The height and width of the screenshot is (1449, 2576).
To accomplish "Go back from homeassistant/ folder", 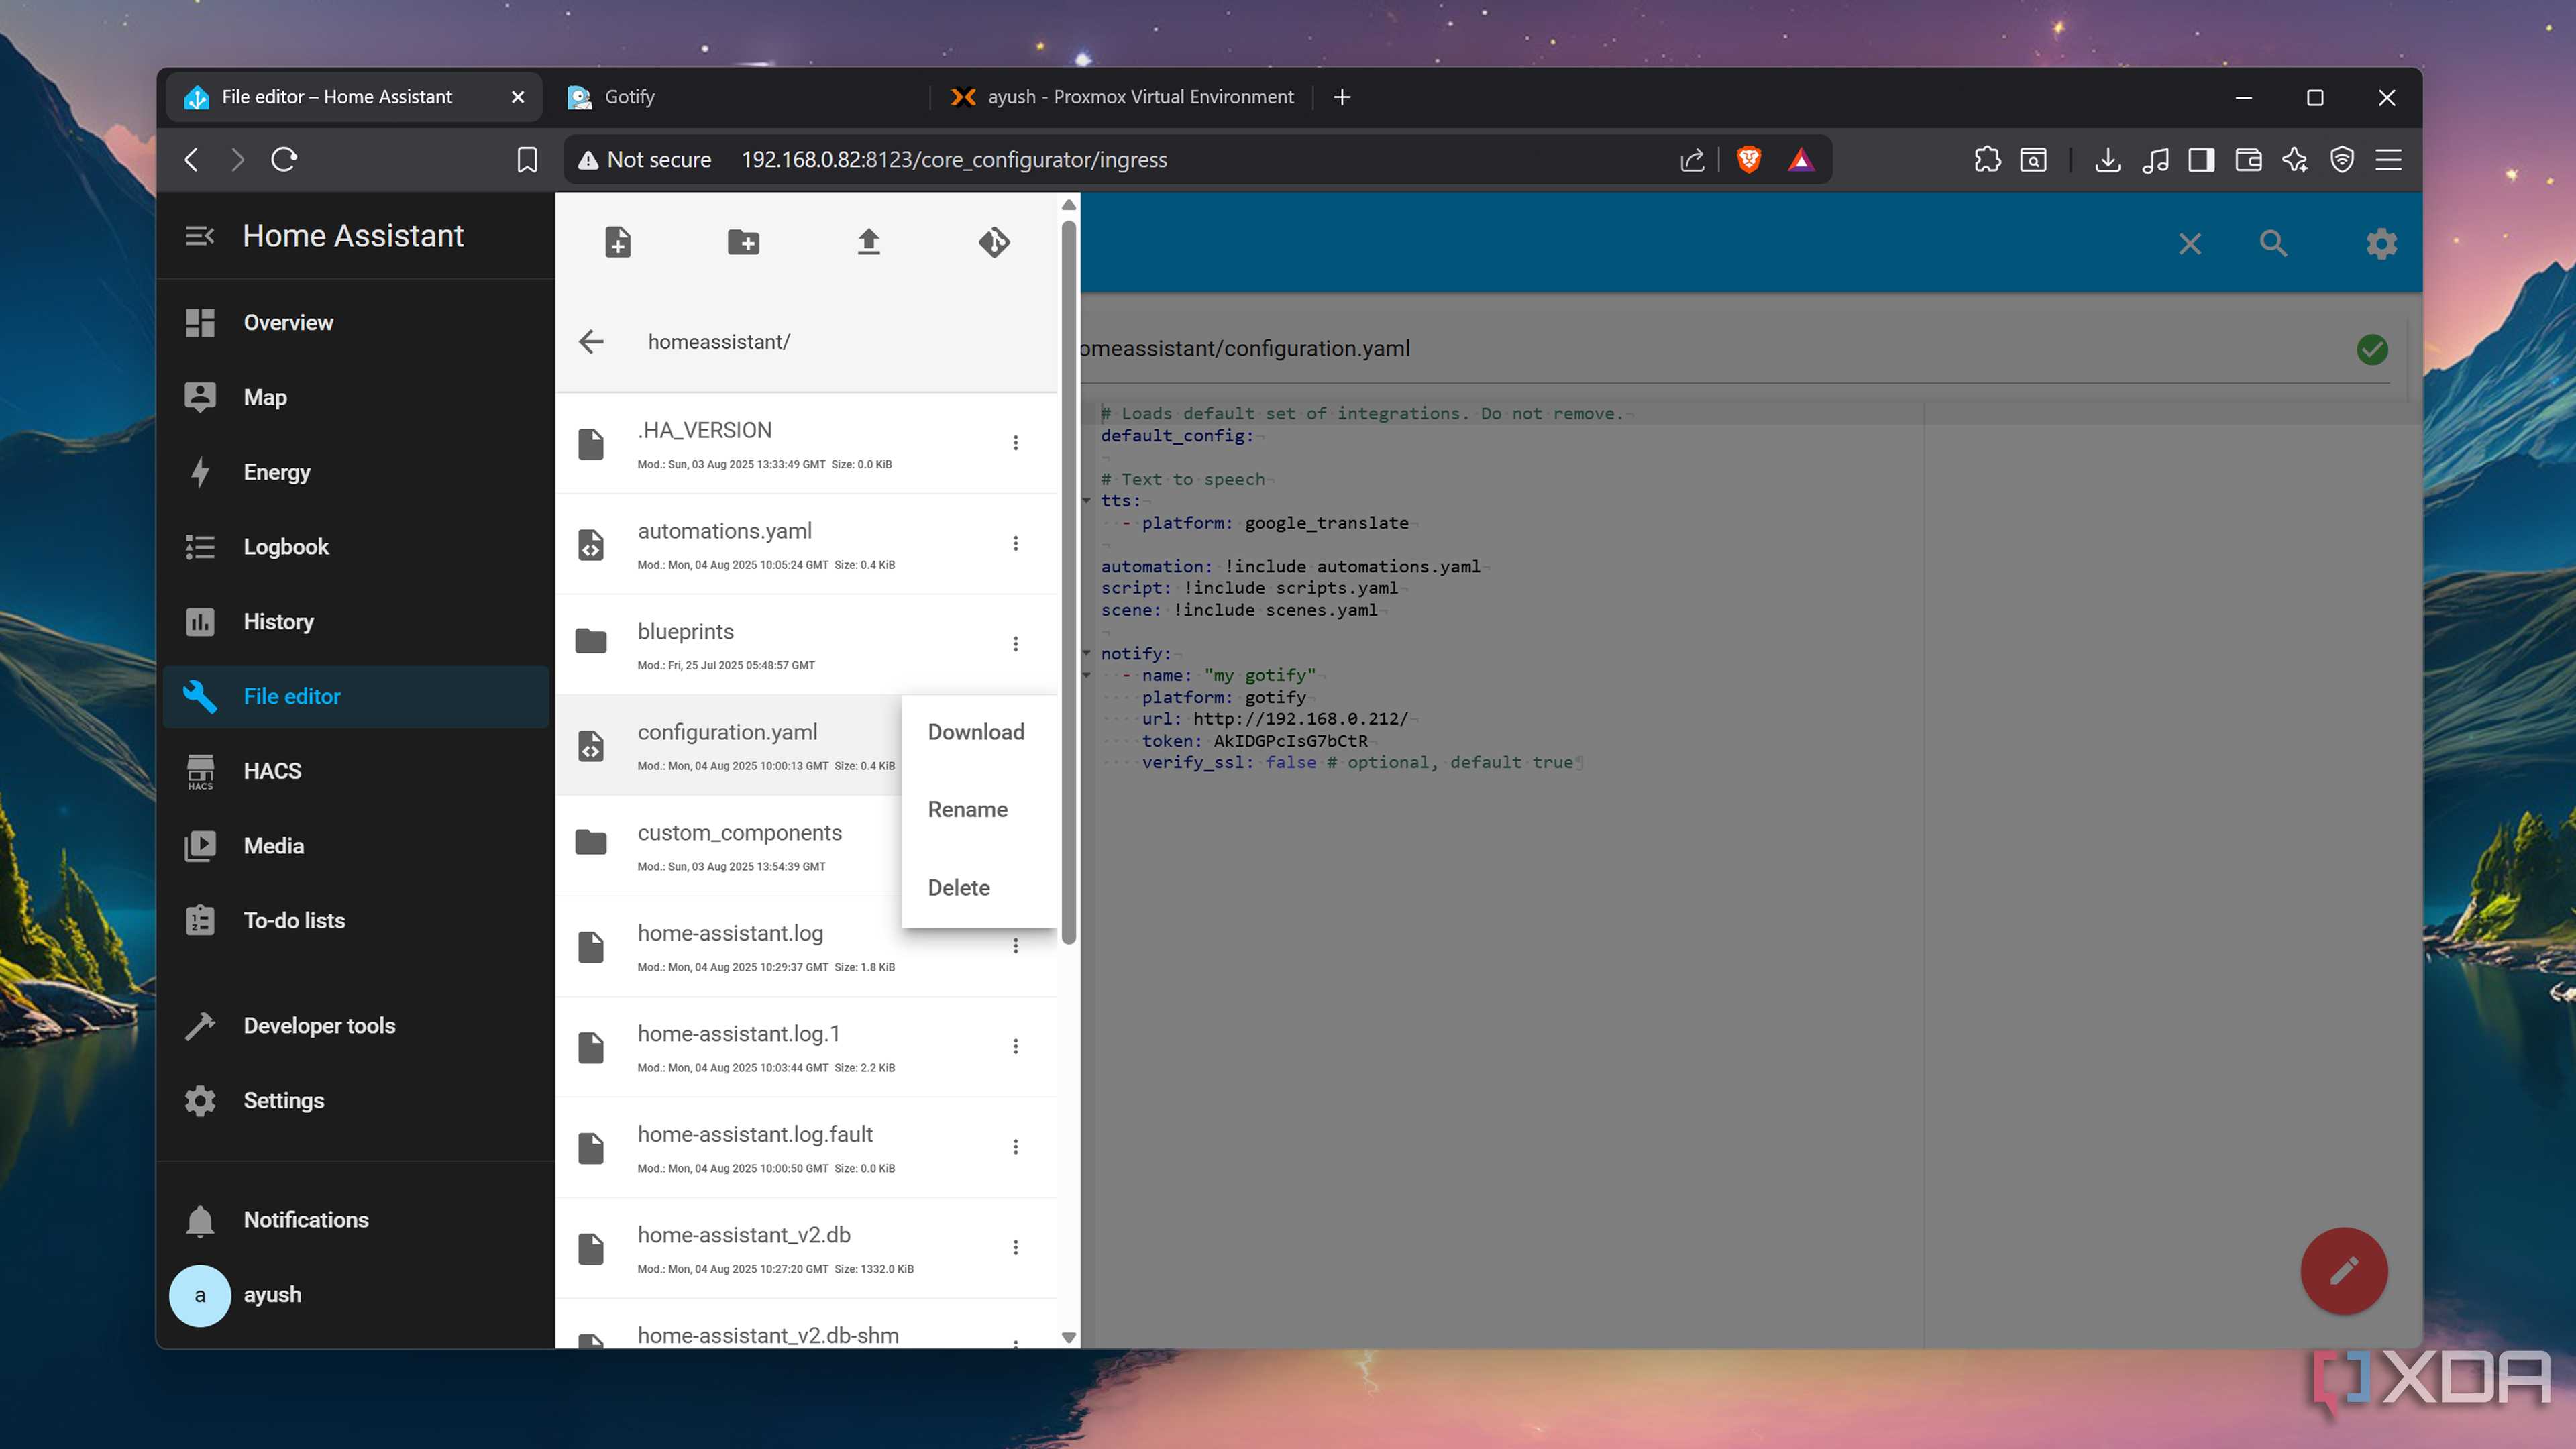I will click(x=591, y=342).
